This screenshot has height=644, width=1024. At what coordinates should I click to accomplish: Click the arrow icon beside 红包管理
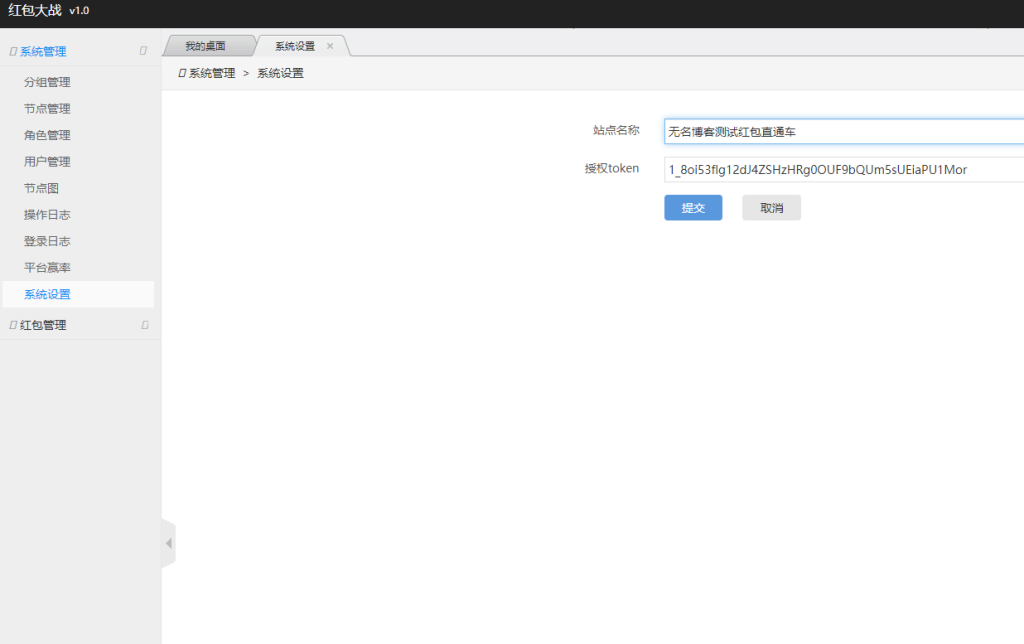145,325
